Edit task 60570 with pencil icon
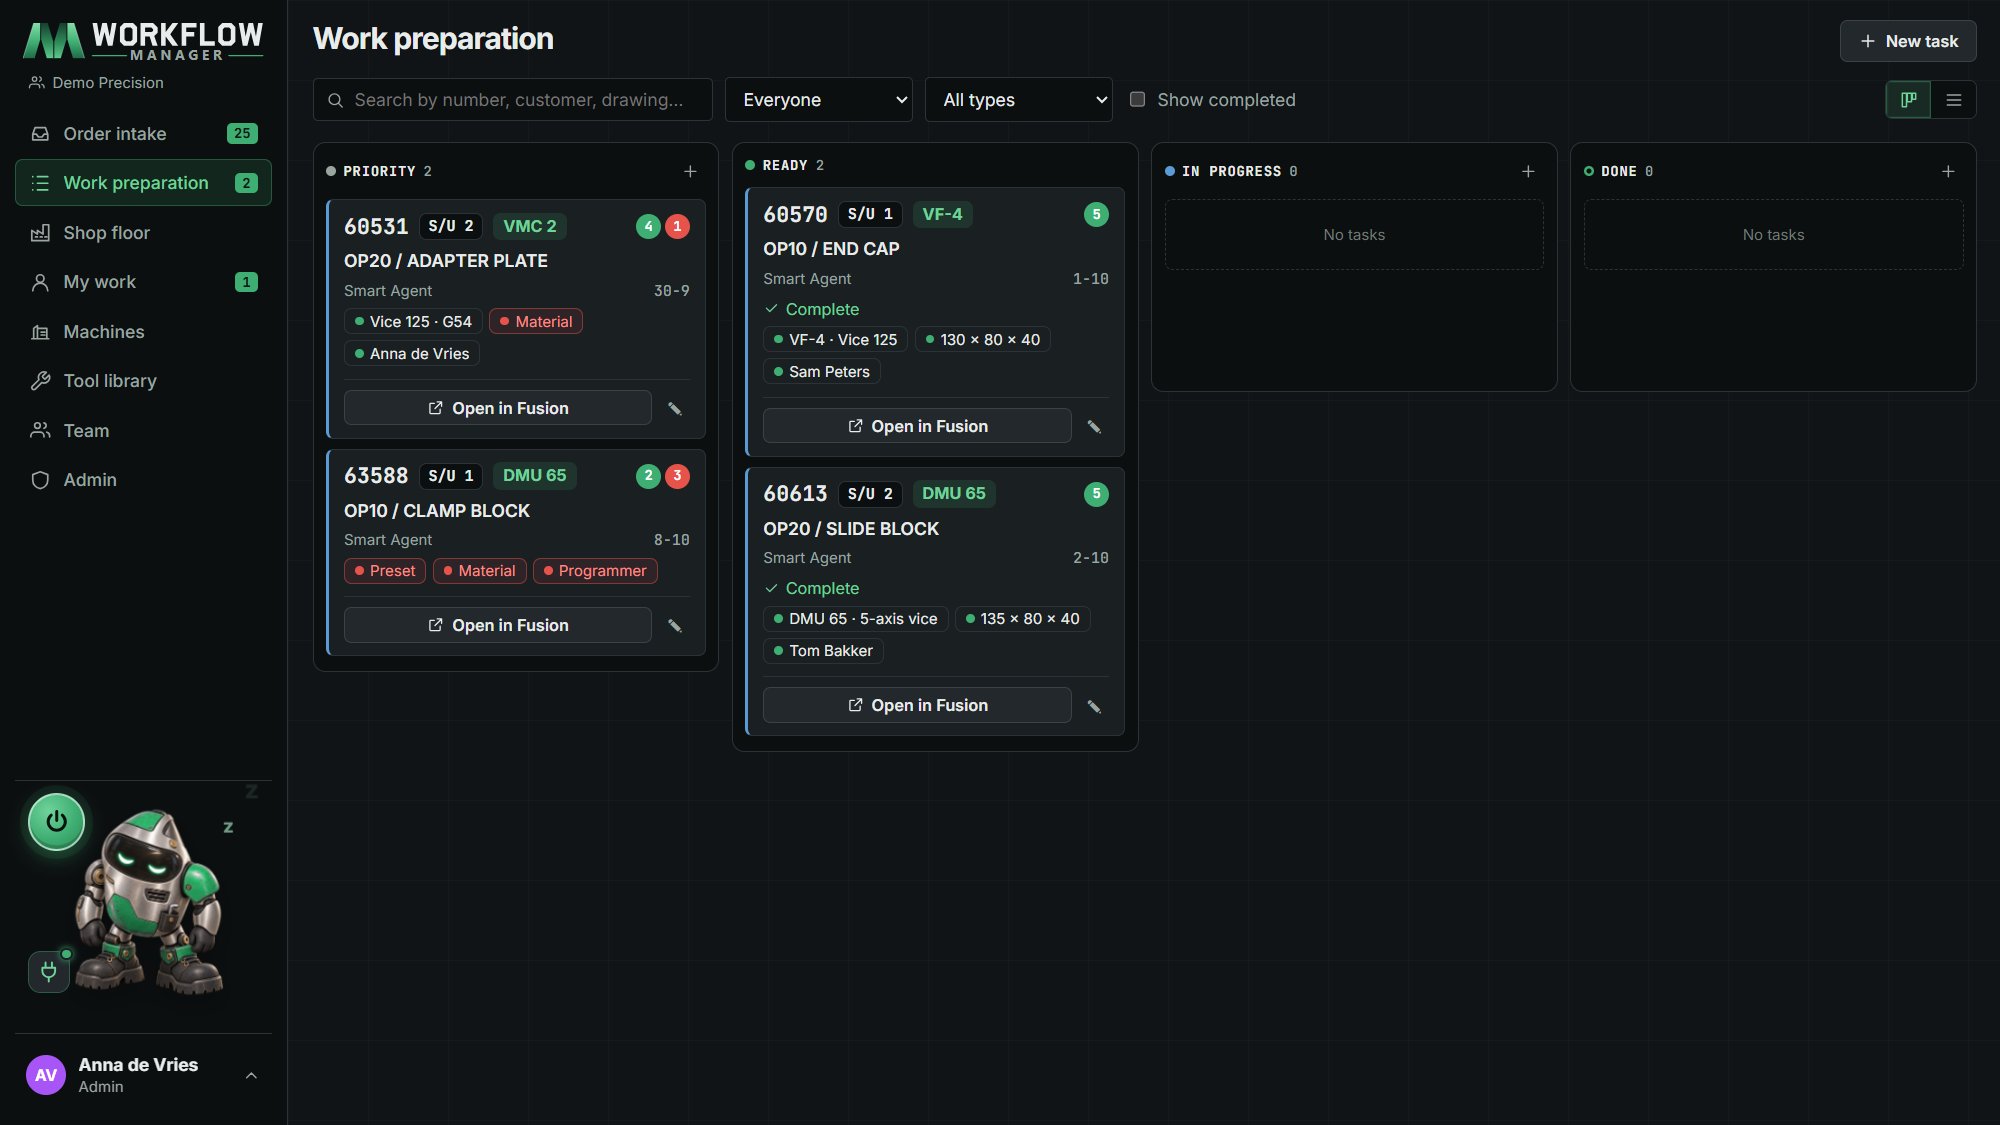Image resolution: width=2000 pixels, height=1125 pixels. pos(1094,427)
